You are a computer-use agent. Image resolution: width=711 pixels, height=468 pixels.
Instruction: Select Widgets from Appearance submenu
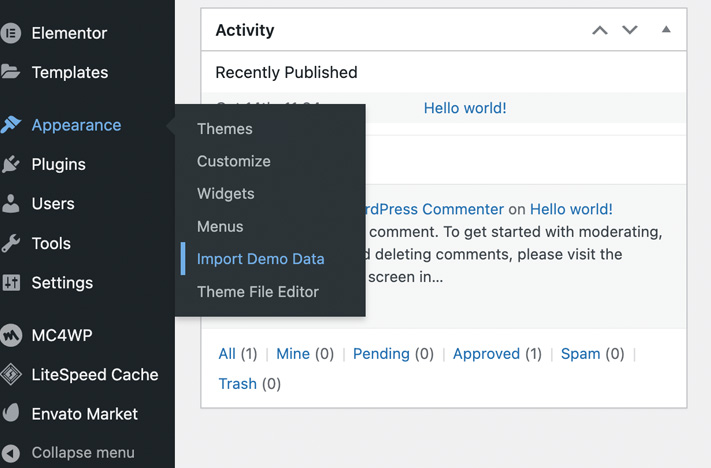225,194
